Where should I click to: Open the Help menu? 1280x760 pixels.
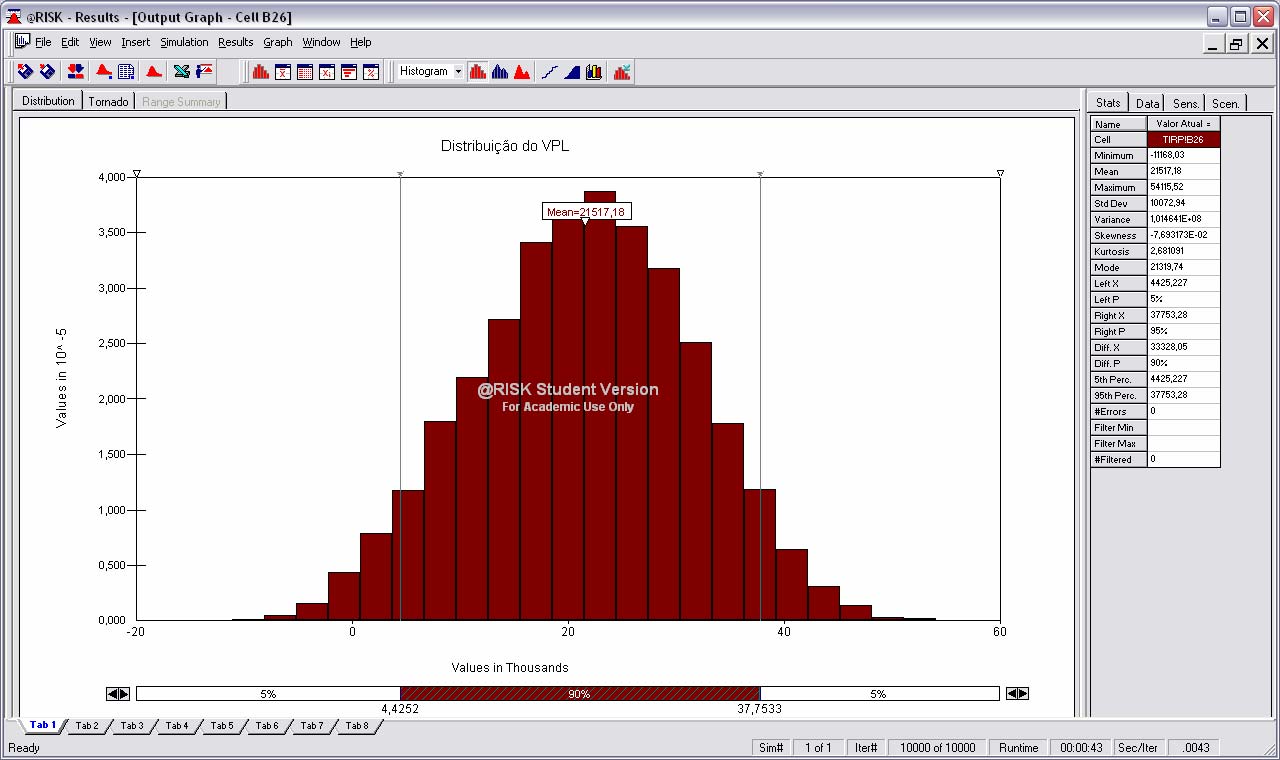coord(361,42)
